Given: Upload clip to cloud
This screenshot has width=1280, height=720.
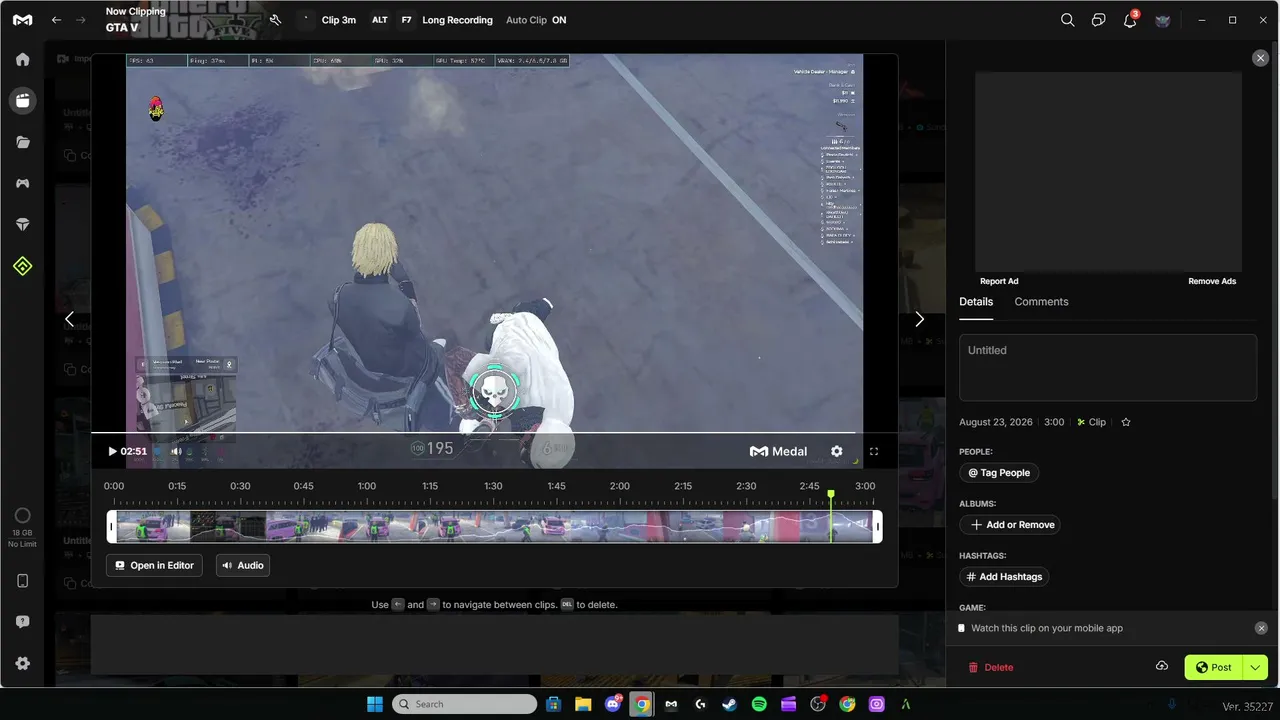Looking at the screenshot, I should click(x=1162, y=667).
